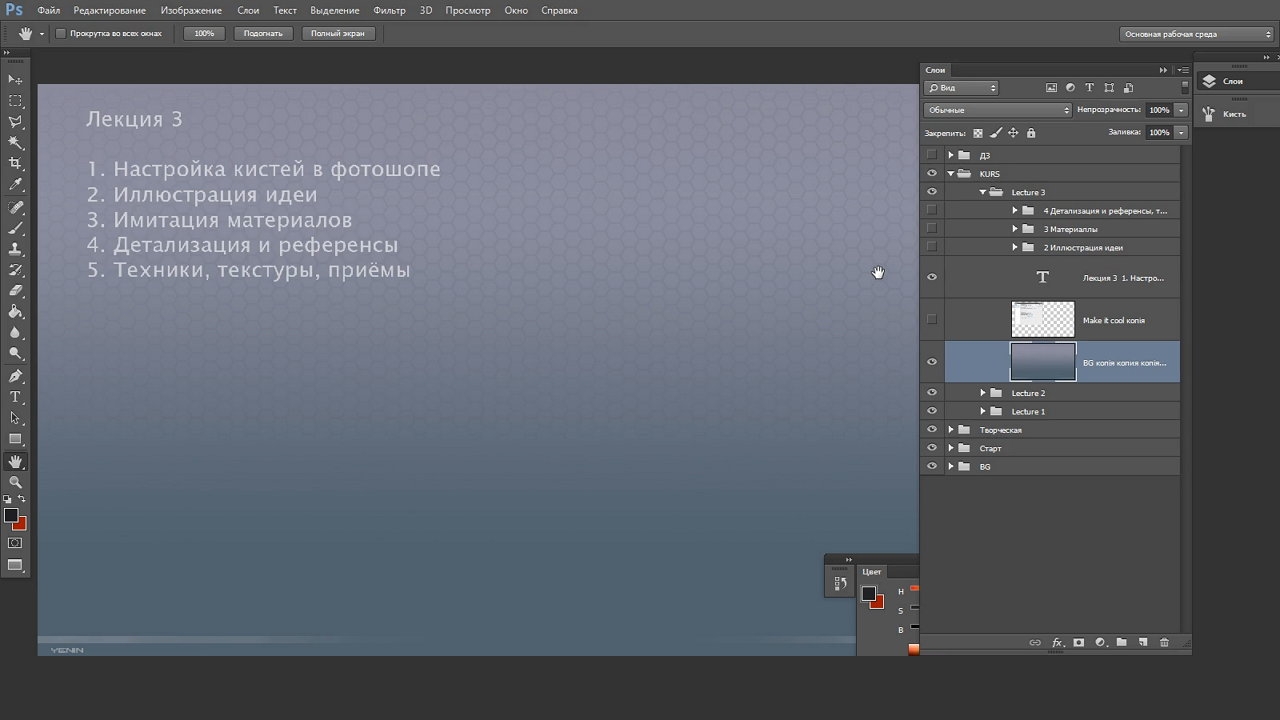Open the Слои menu in menu bar
1280x720 pixels.
[248, 10]
